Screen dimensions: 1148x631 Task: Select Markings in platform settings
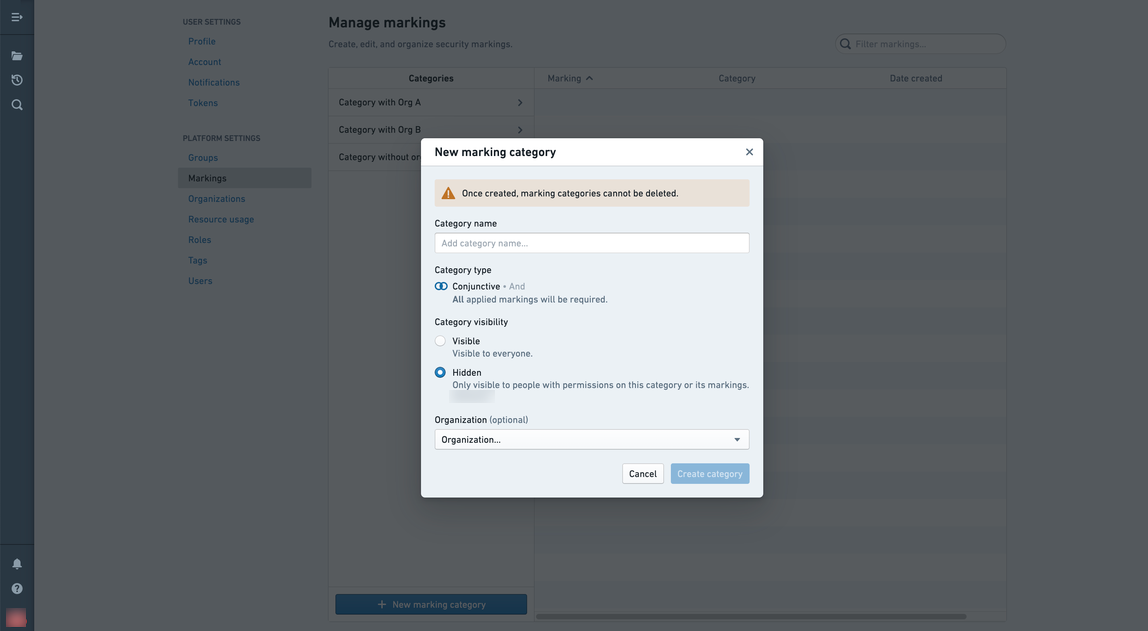pyautogui.click(x=245, y=178)
